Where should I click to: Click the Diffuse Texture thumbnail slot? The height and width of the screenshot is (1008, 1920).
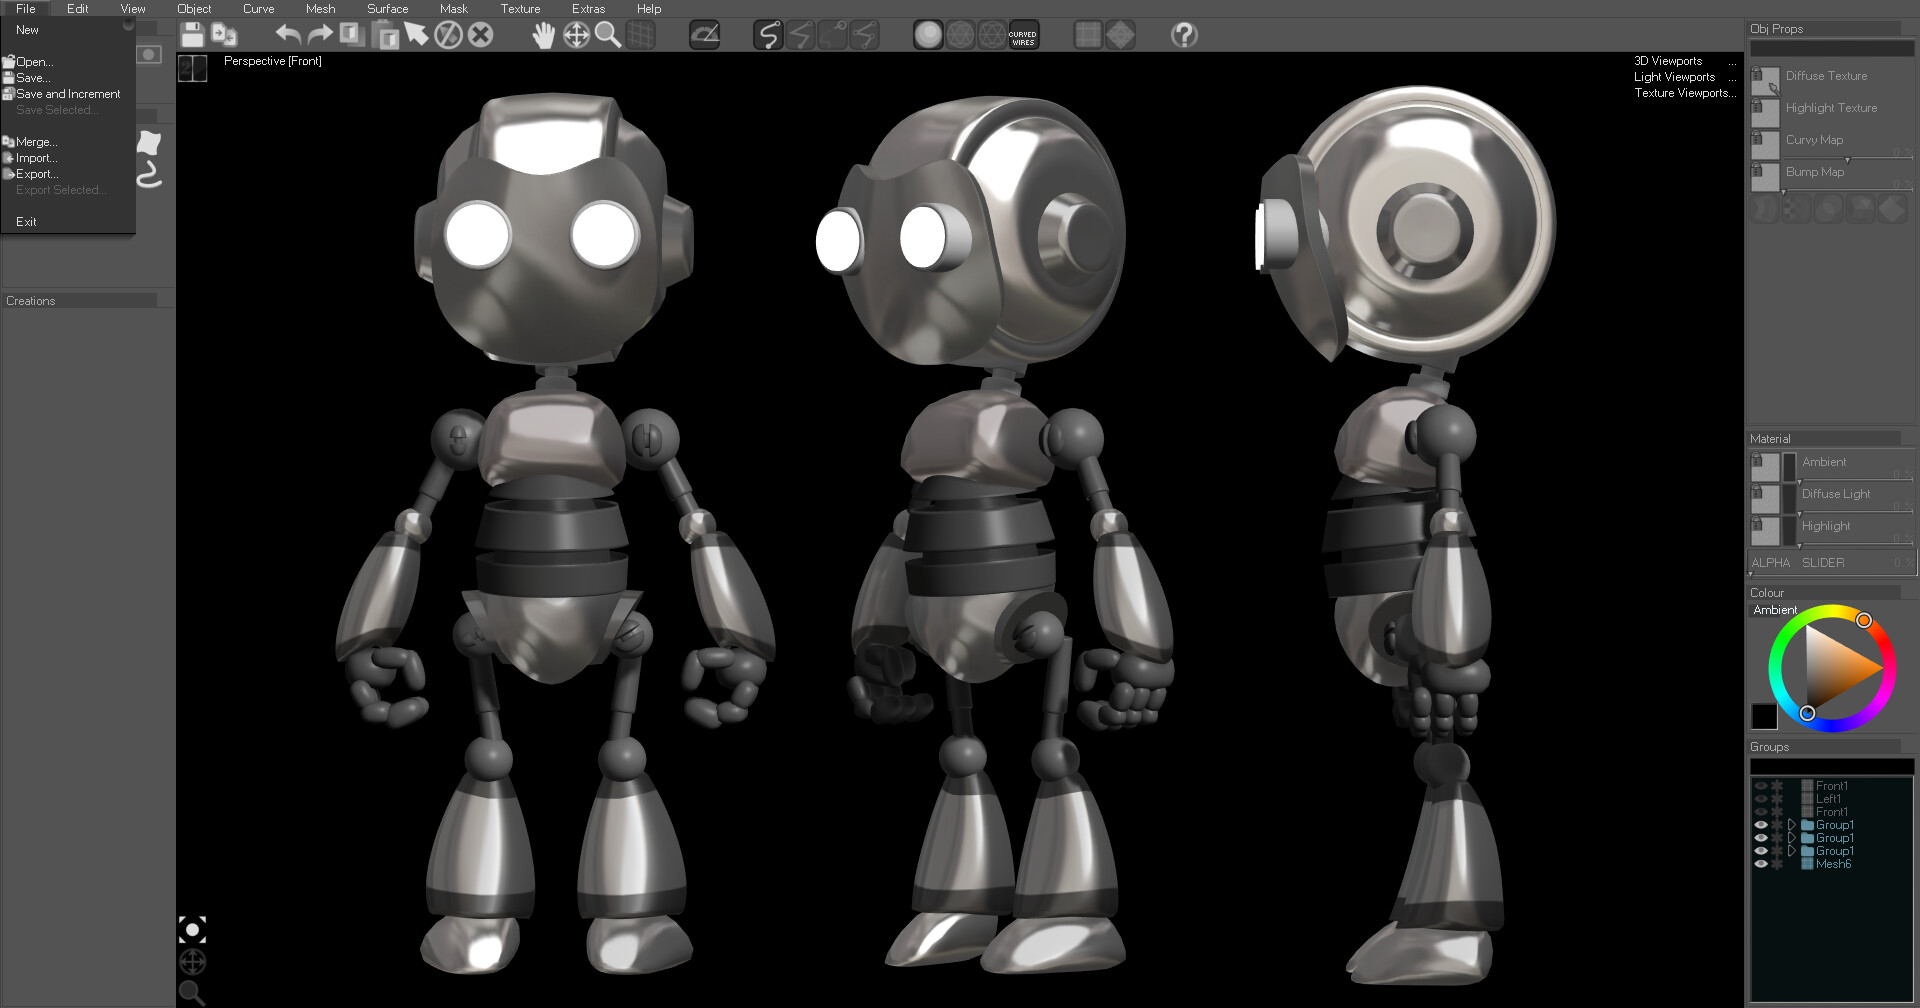point(1765,79)
